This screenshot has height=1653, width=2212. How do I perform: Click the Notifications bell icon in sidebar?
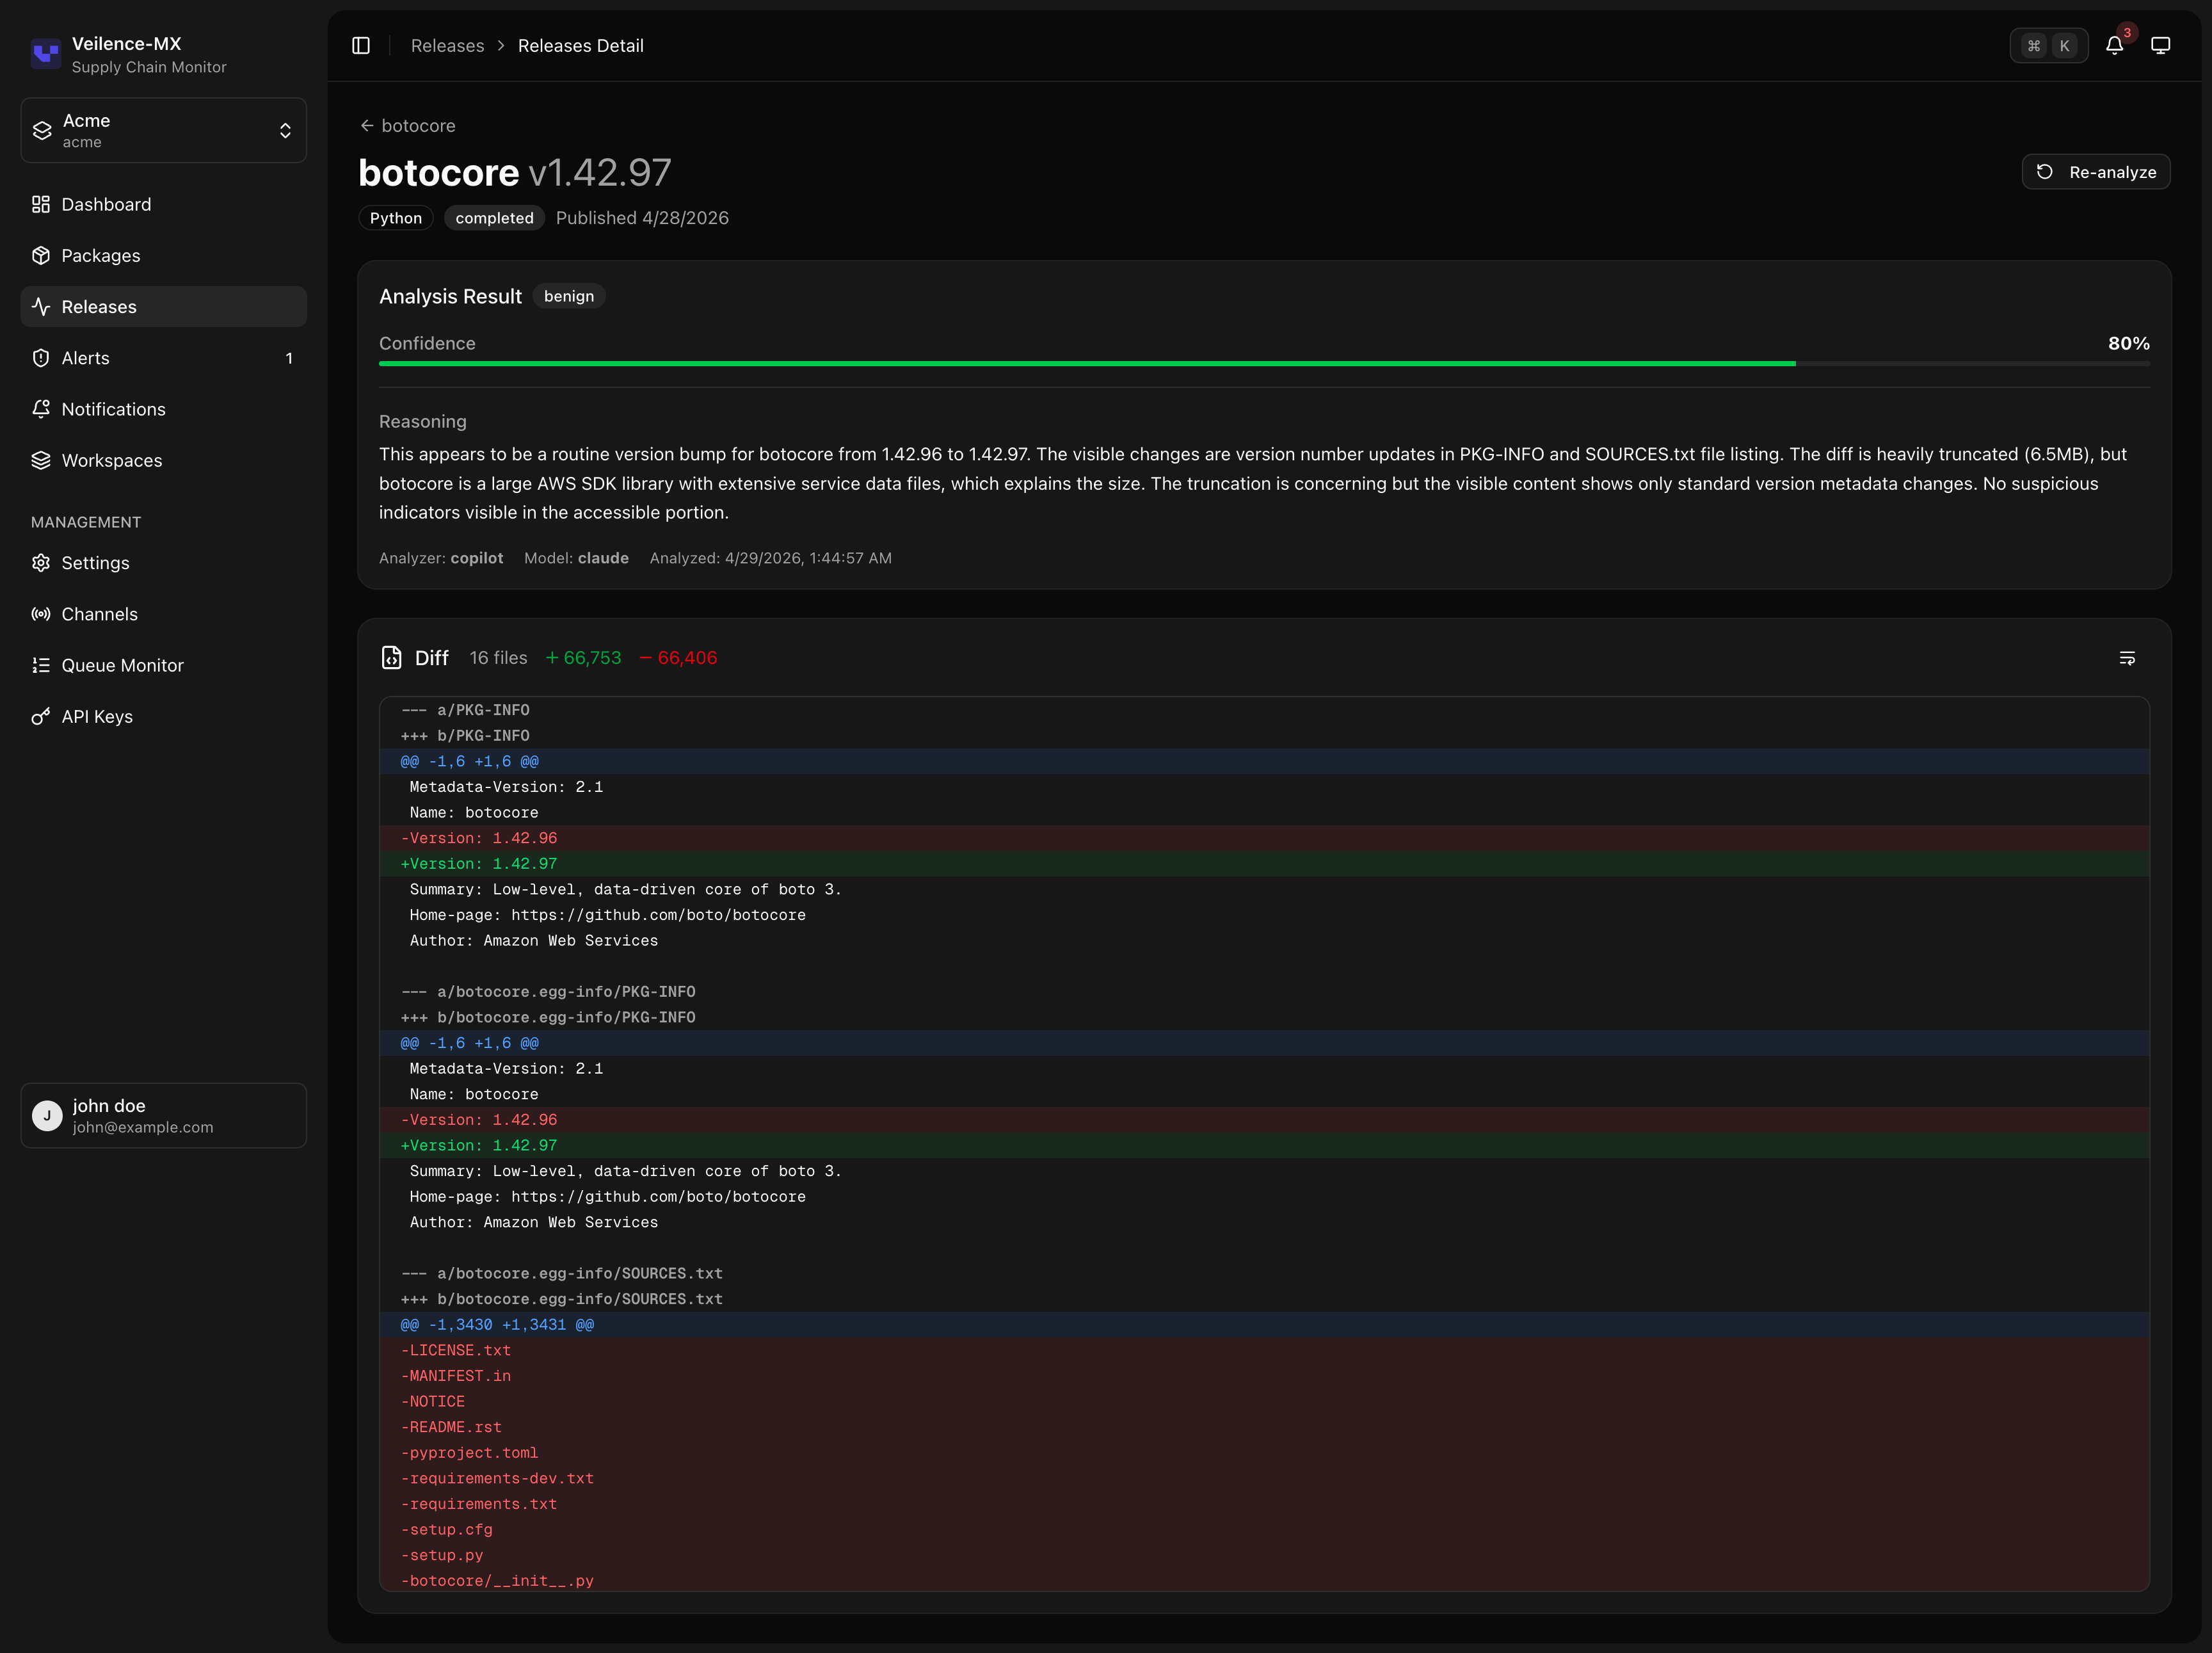click(x=41, y=409)
